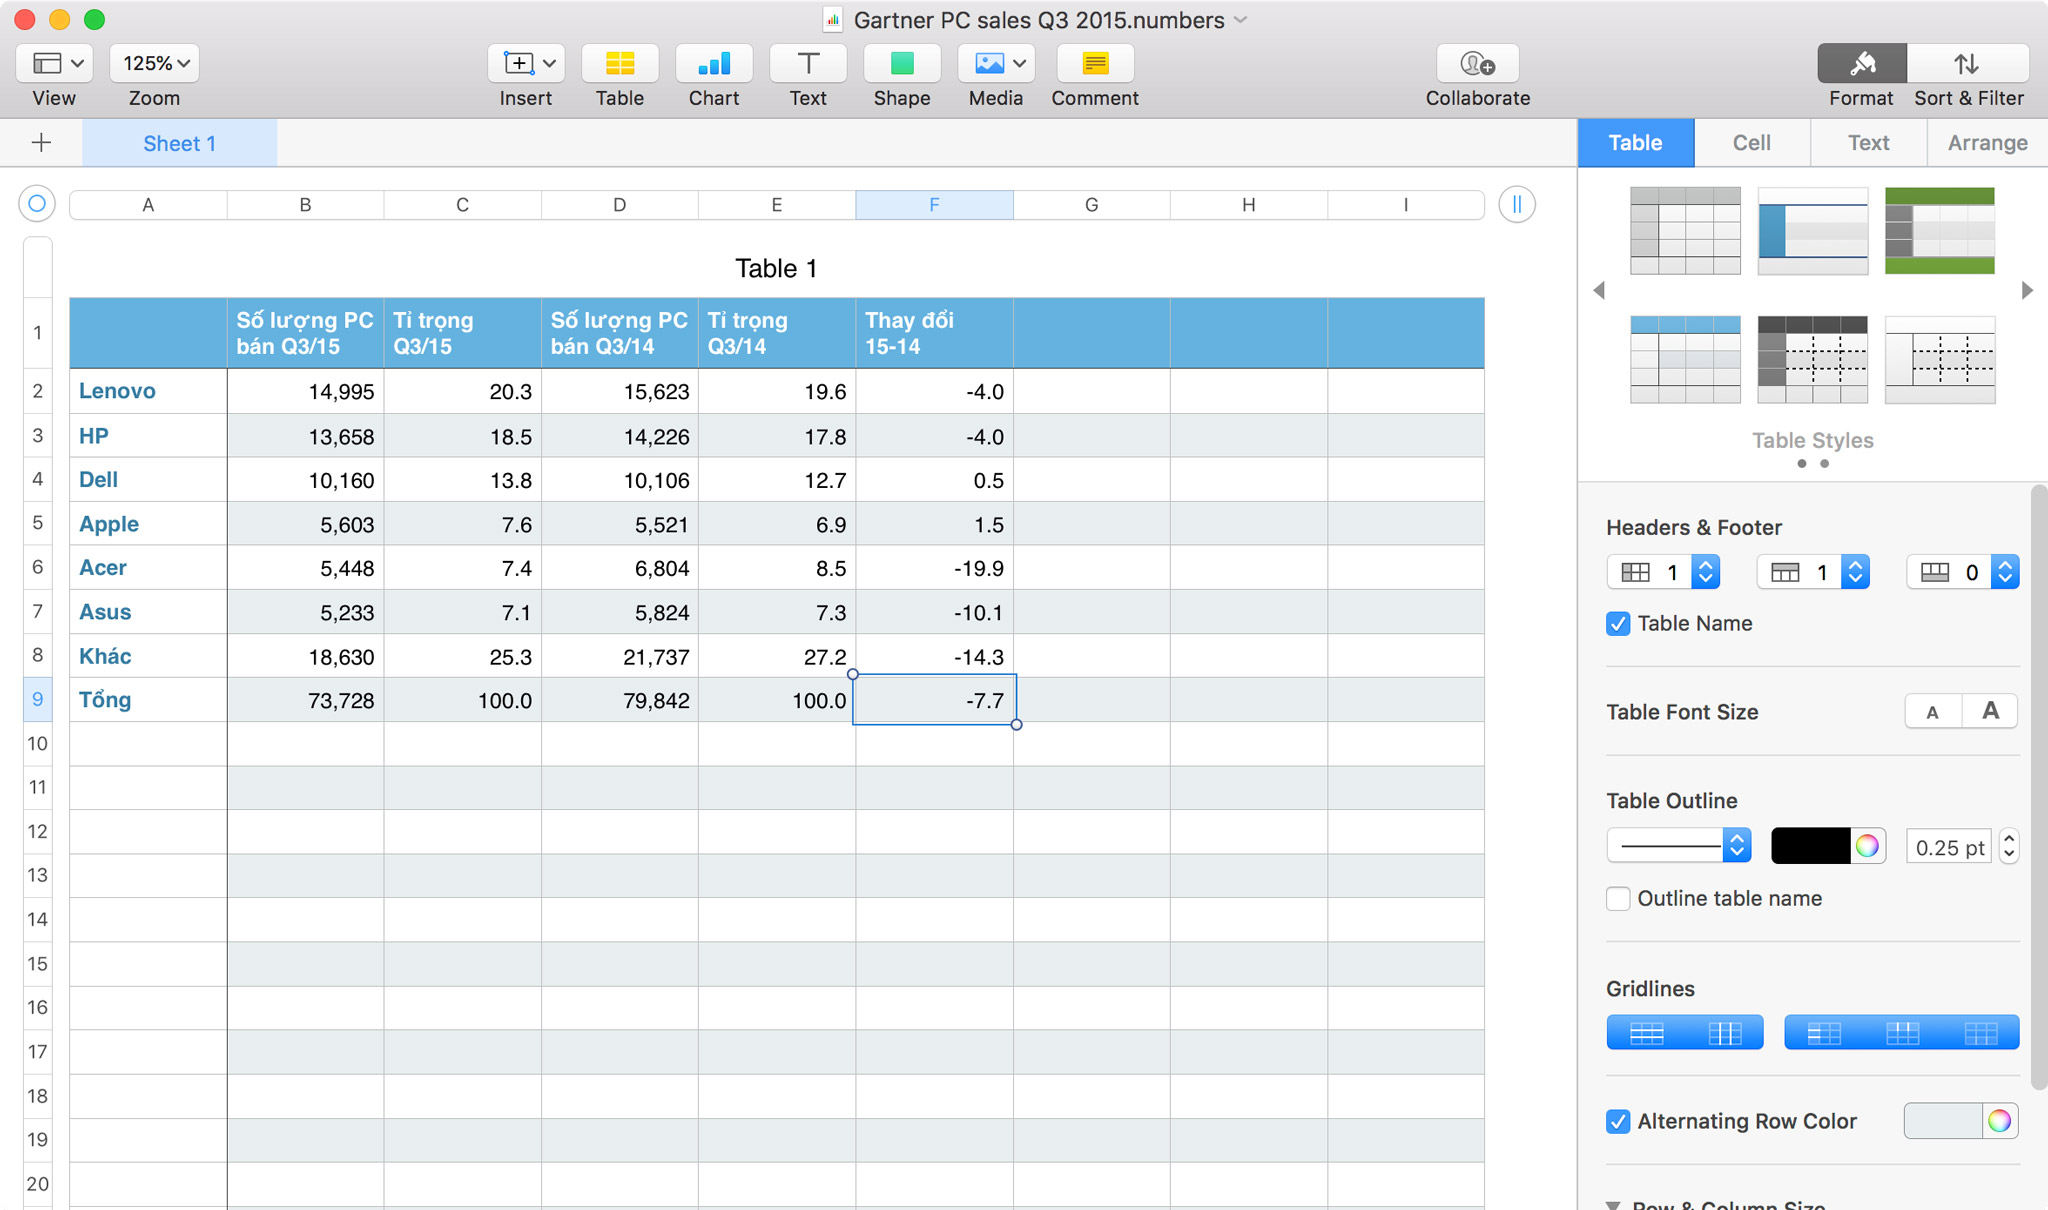Disable Alternating Row Color checkbox
This screenshot has height=1210, width=2048.
click(x=1618, y=1122)
